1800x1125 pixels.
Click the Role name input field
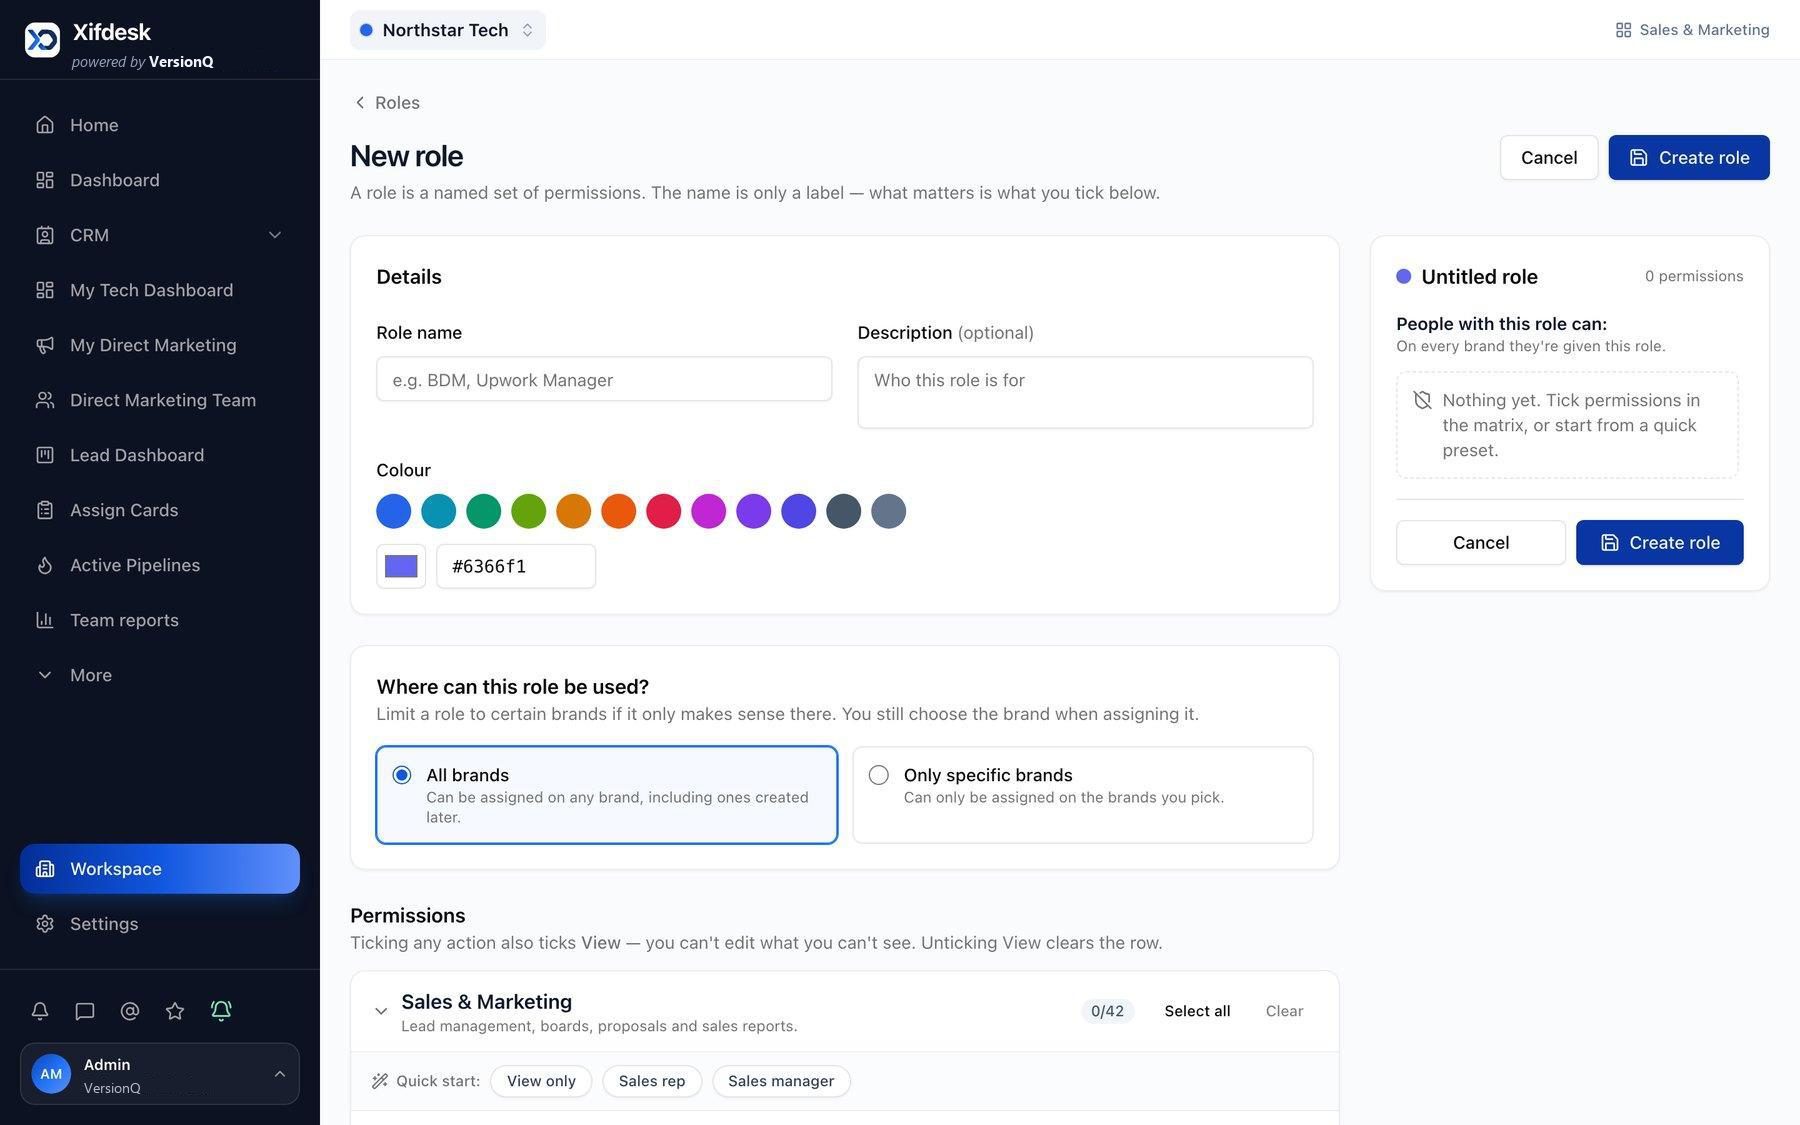[604, 379]
